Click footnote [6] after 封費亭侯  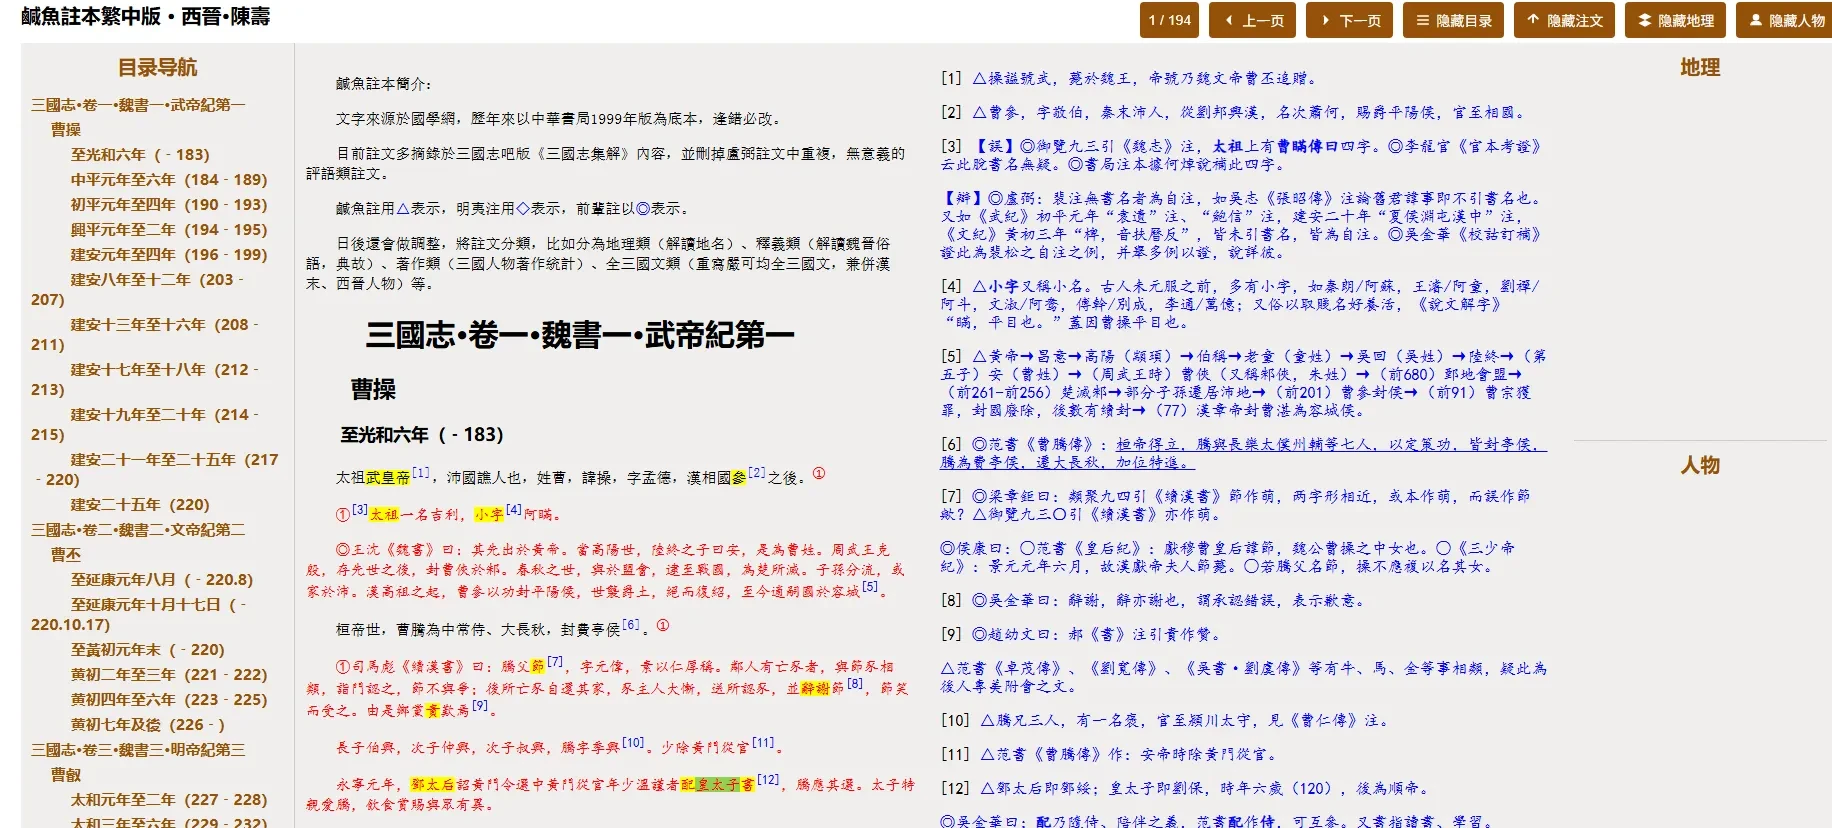(631, 625)
